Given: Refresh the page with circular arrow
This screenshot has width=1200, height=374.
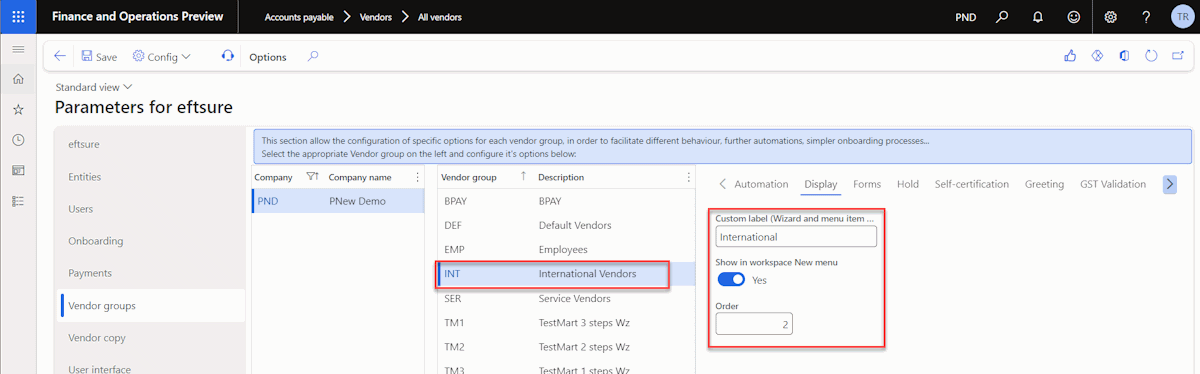Looking at the screenshot, I should click(x=1152, y=57).
